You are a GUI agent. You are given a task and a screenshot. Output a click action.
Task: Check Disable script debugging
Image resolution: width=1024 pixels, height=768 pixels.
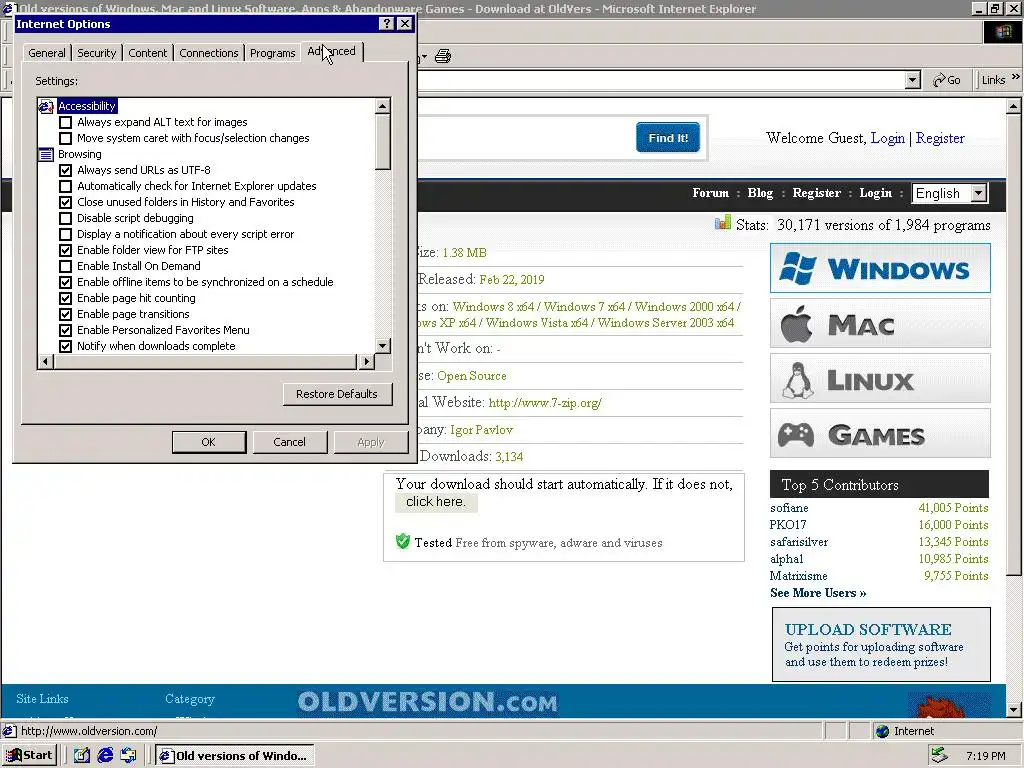(x=65, y=218)
